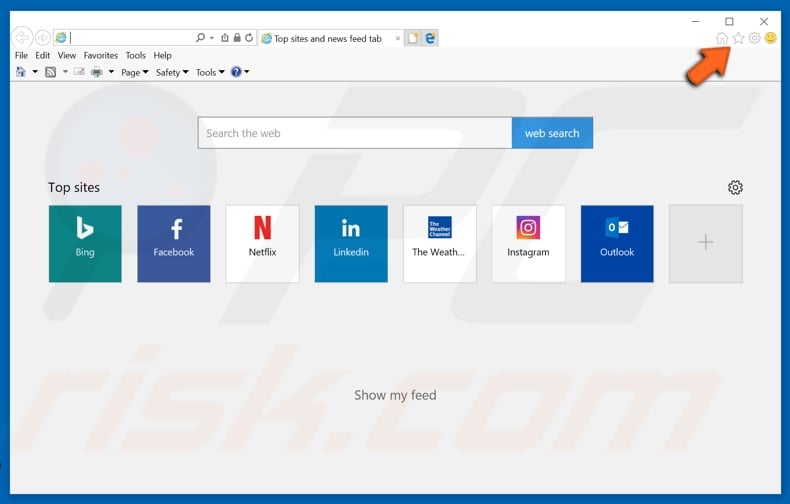Screen dimensions: 790x504
Task: Open the Help menu
Action: (162, 55)
